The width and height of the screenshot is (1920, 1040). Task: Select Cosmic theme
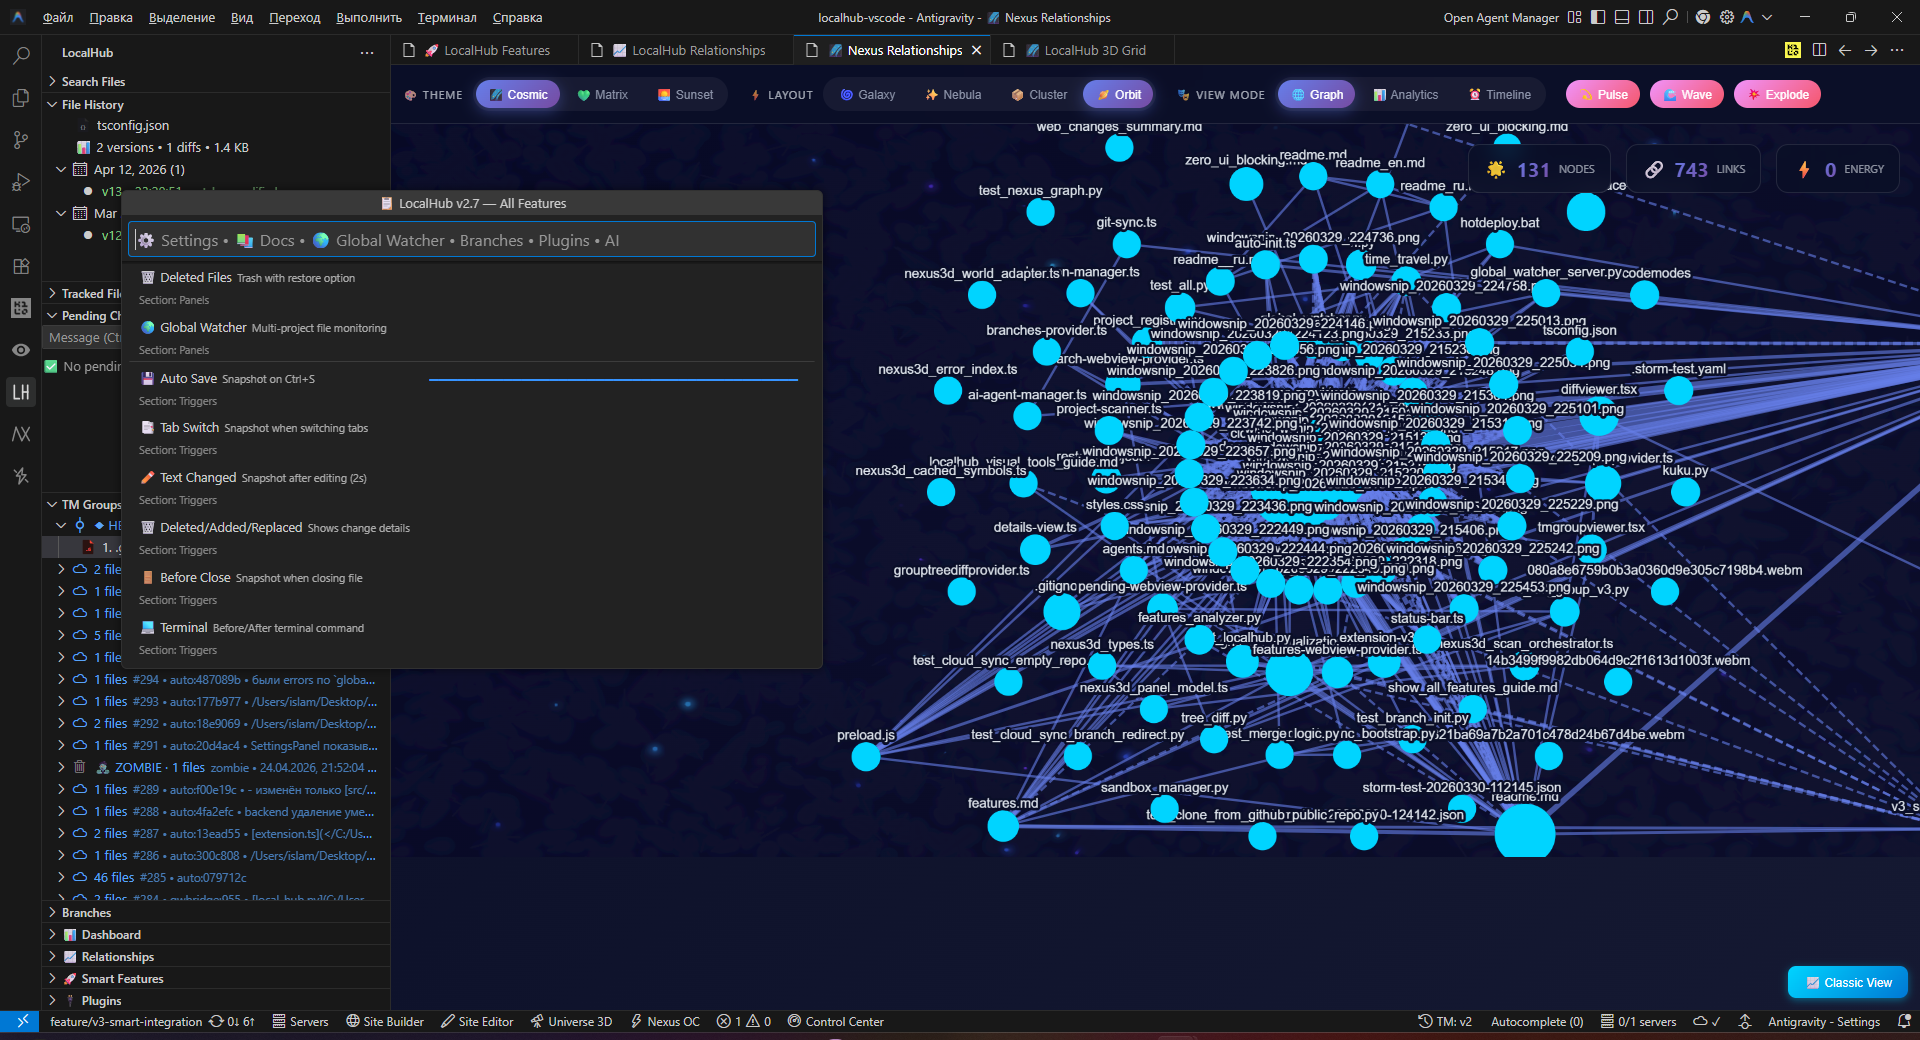518,95
